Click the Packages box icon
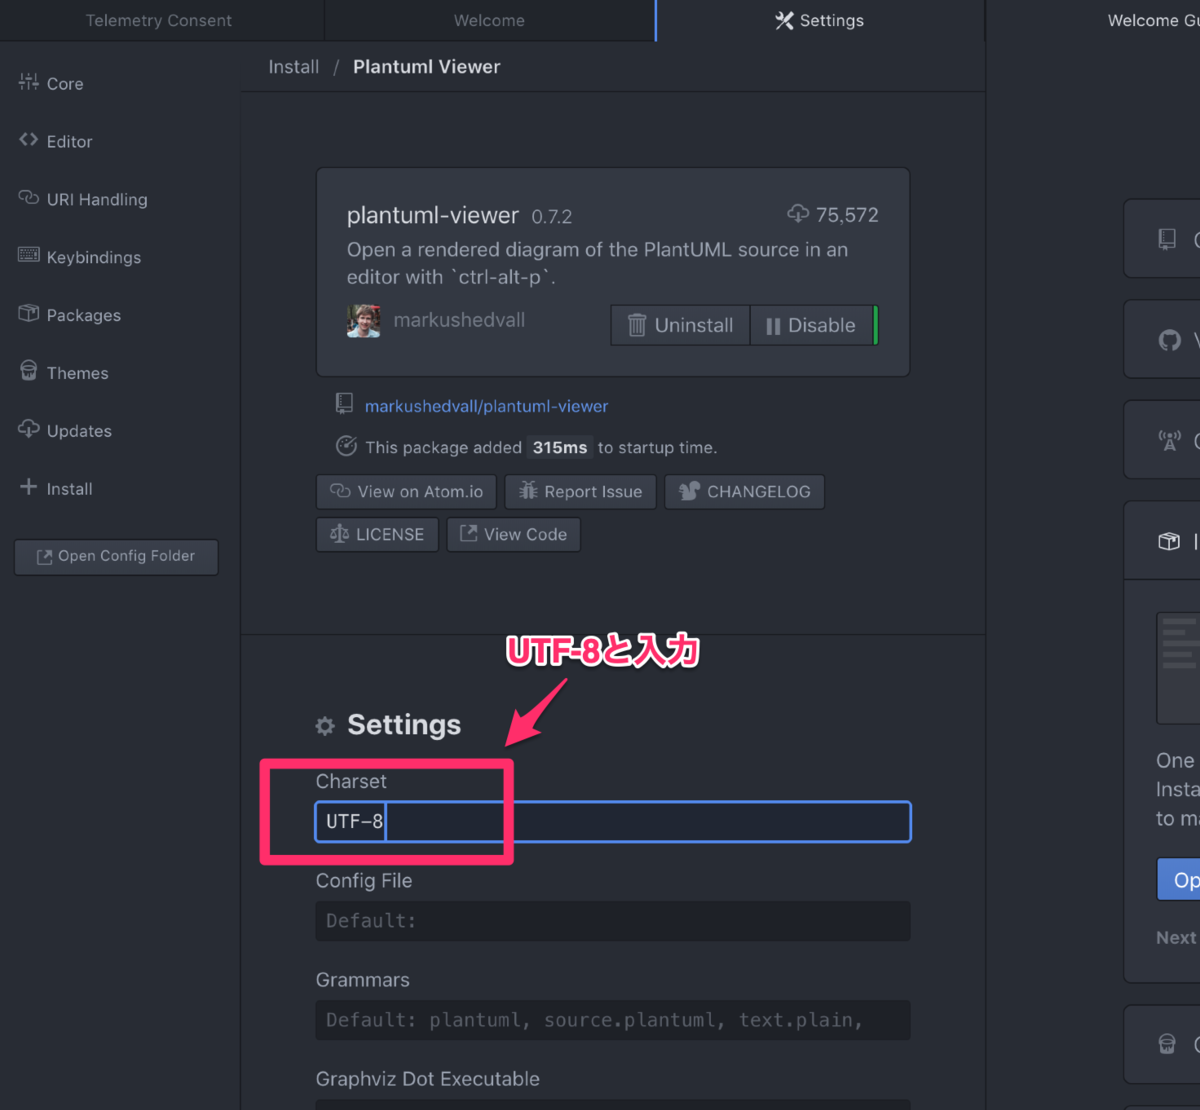1200x1110 pixels. click(28, 314)
